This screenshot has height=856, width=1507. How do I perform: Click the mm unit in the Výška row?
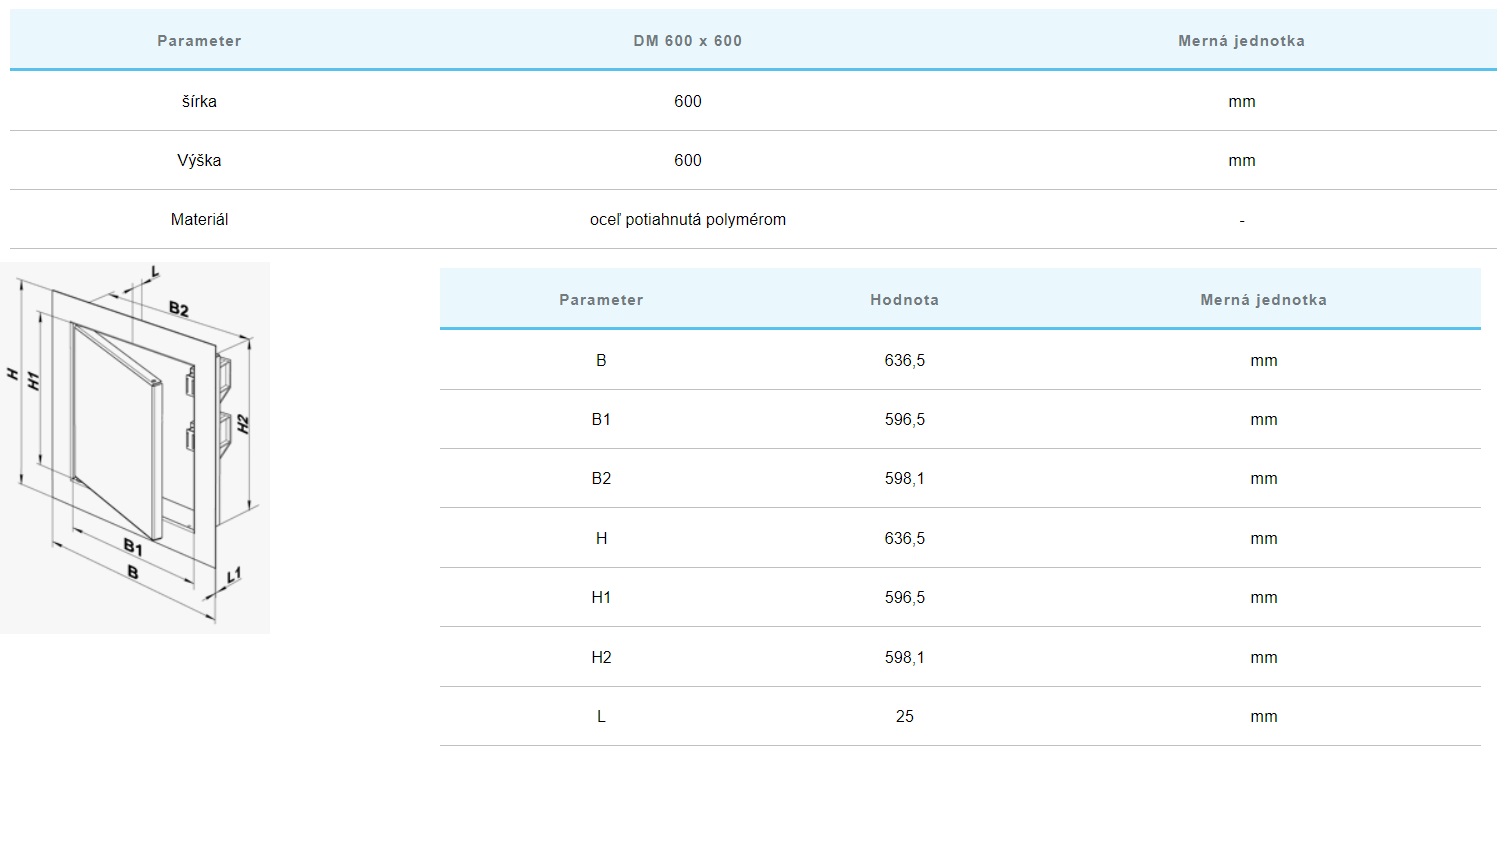[1241, 160]
